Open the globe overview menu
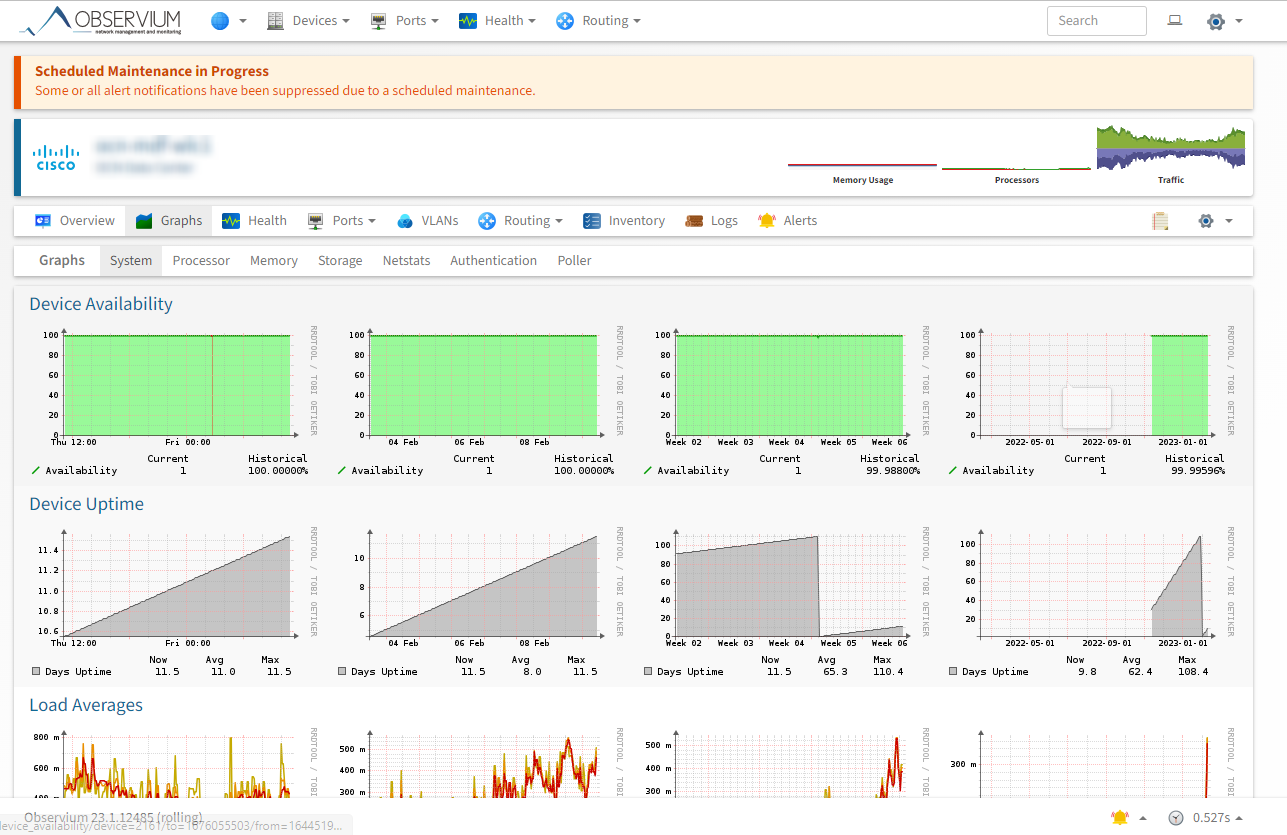This screenshot has width=1287, height=835. (x=220, y=21)
